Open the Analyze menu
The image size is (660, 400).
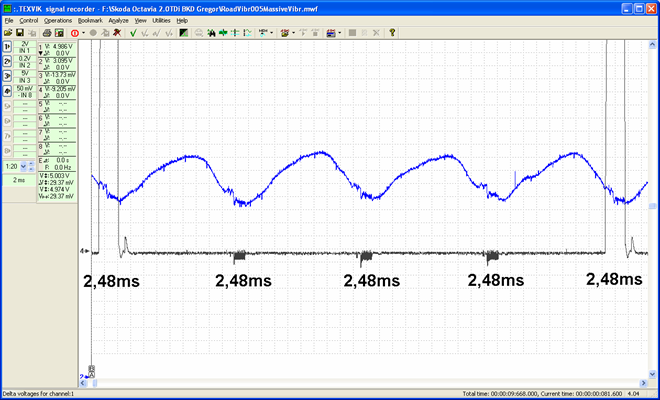(118, 20)
